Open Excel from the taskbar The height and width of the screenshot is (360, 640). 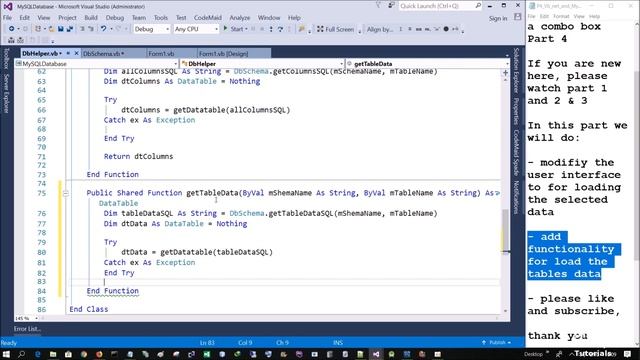pos(207,354)
